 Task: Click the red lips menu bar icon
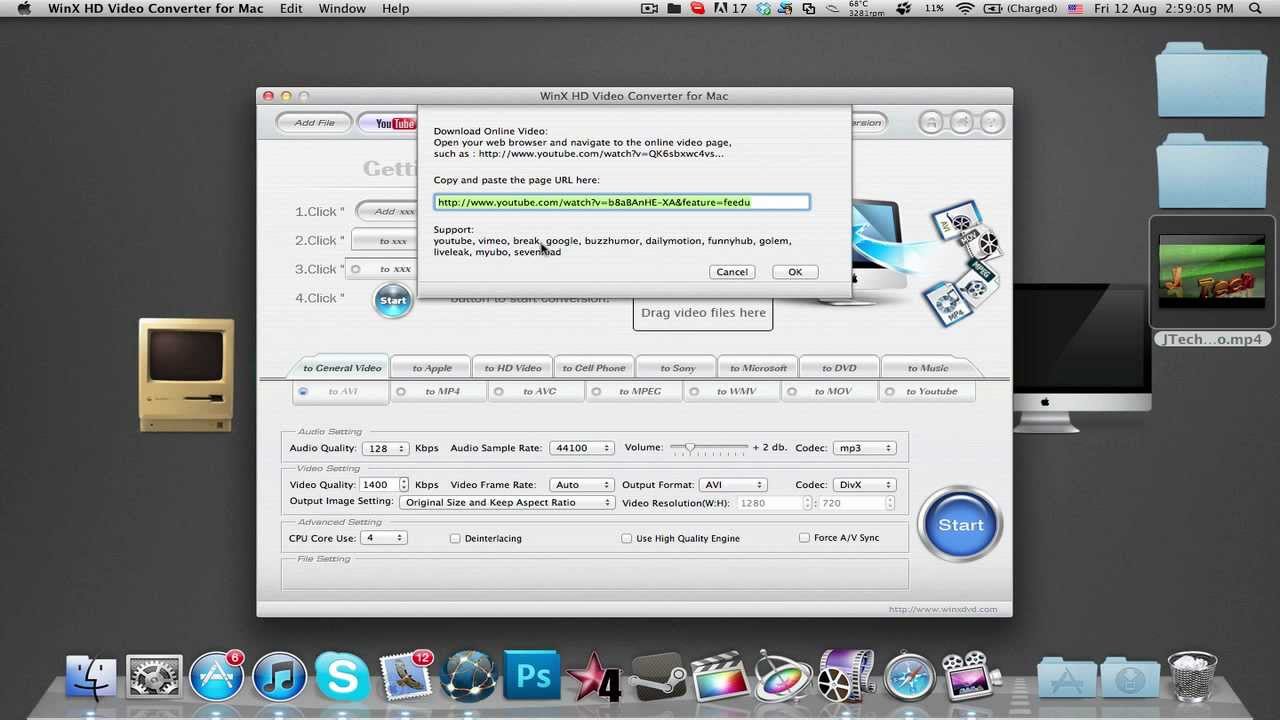coord(697,8)
